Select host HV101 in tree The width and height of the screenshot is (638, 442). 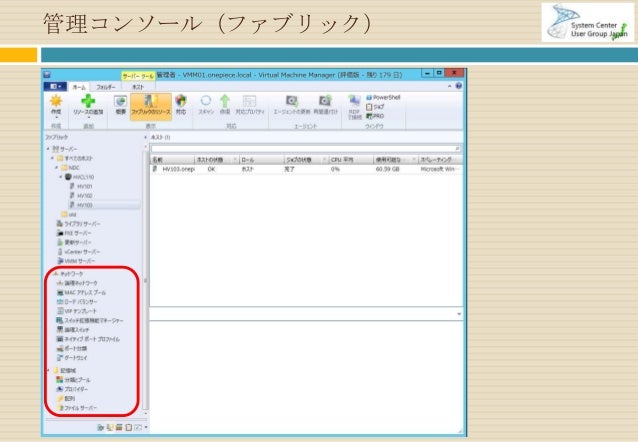point(81,186)
